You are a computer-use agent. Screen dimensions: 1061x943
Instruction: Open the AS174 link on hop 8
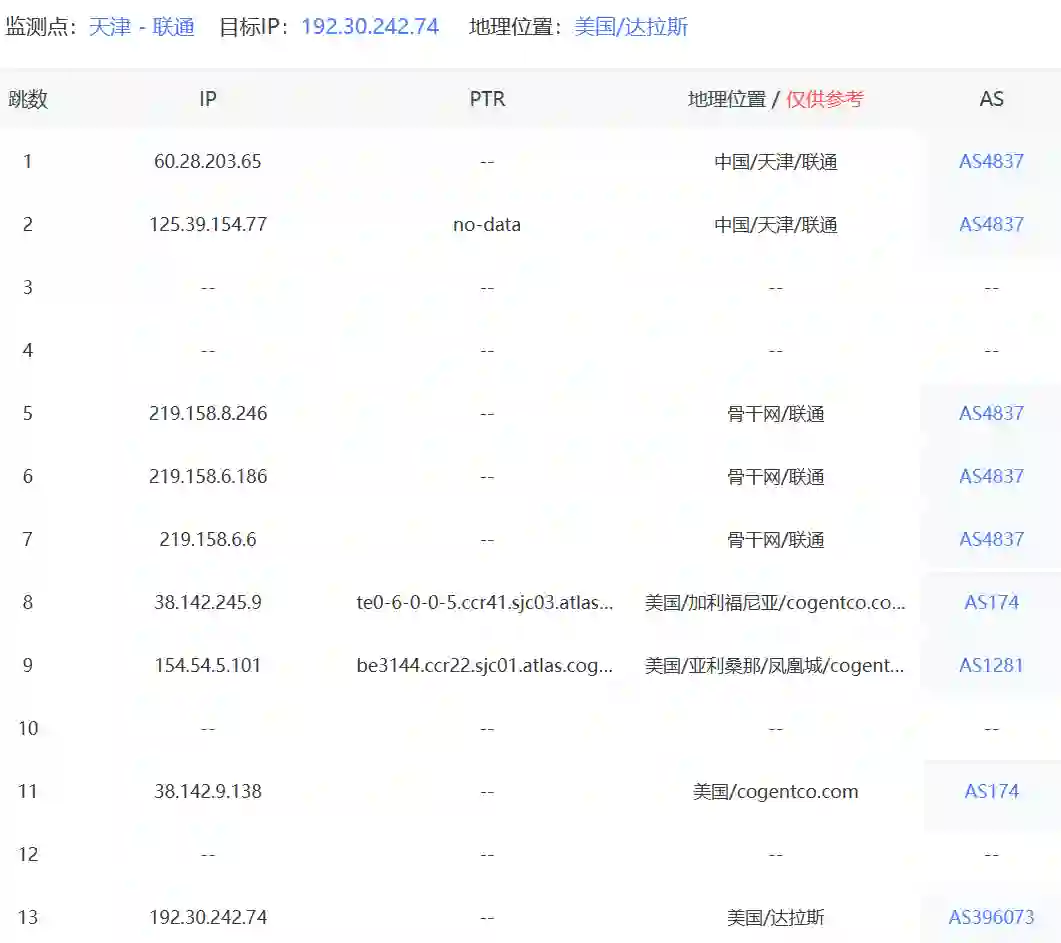coord(991,602)
